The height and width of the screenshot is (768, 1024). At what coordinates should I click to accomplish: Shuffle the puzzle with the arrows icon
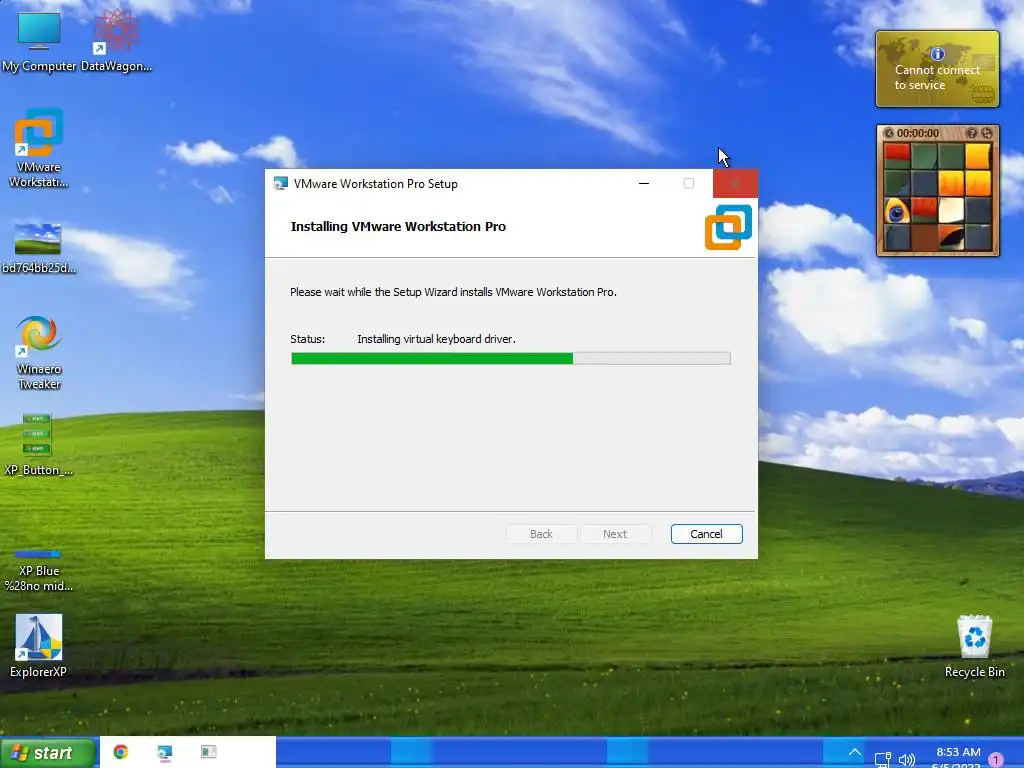(x=987, y=133)
